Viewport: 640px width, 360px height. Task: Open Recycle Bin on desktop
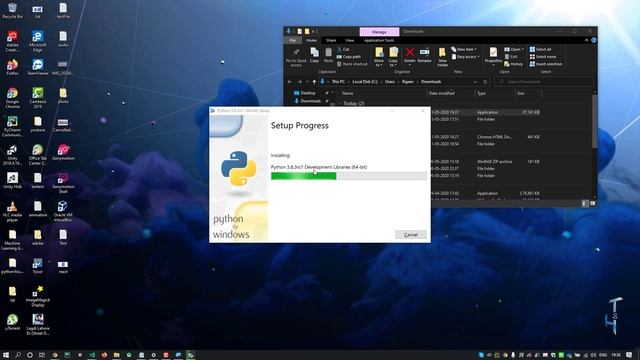coord(12,11)
